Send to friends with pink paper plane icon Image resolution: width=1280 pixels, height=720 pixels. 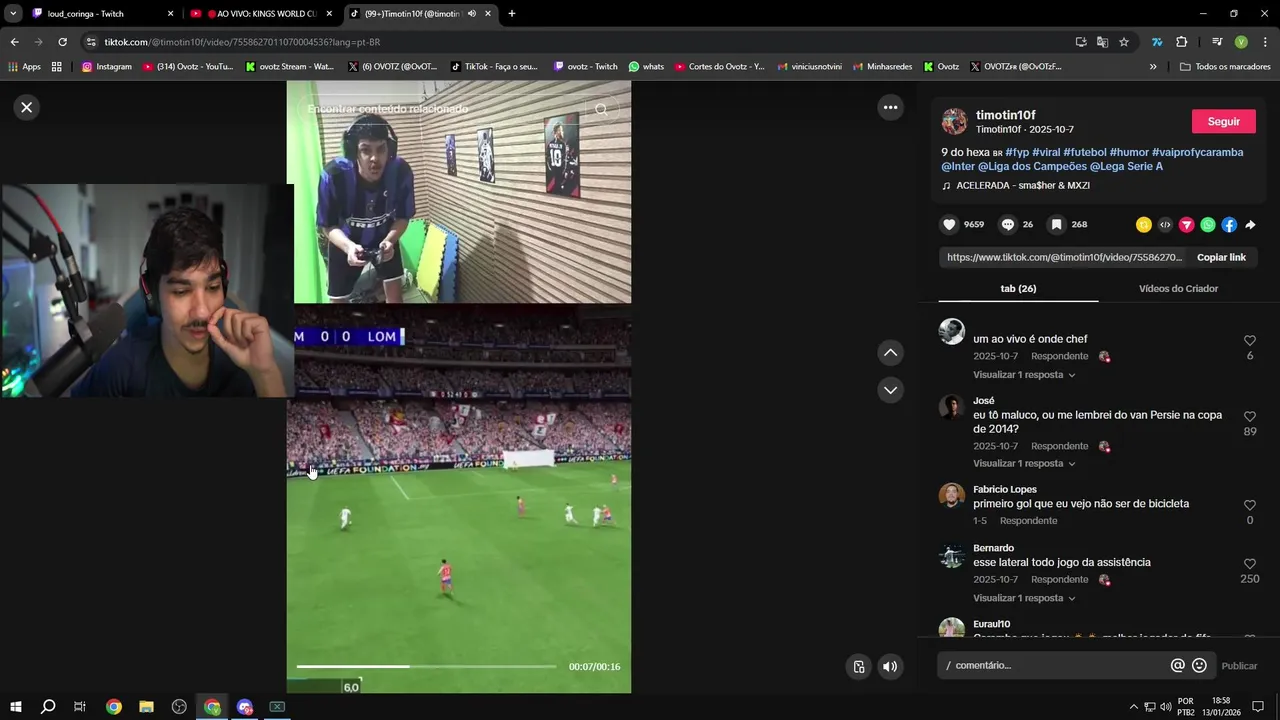(x=1186, y=225)
